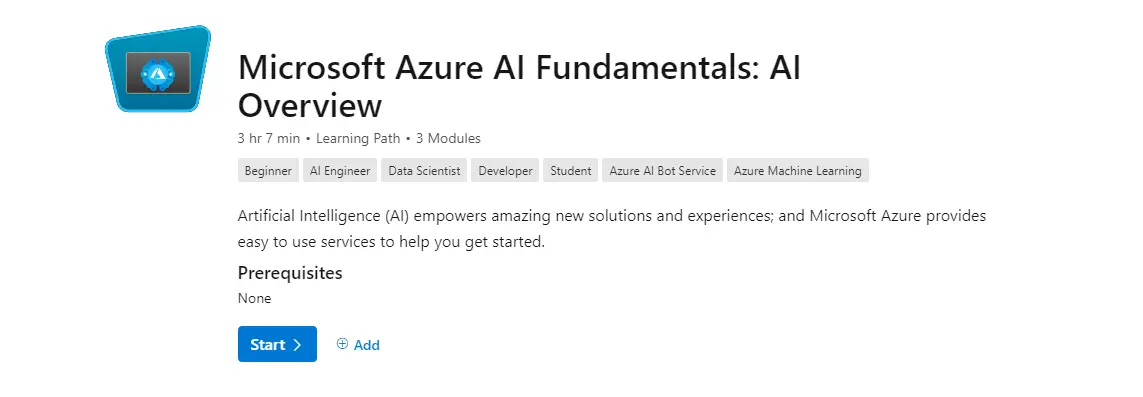Click the chevron arrow inside Start button

coord(297,345)
